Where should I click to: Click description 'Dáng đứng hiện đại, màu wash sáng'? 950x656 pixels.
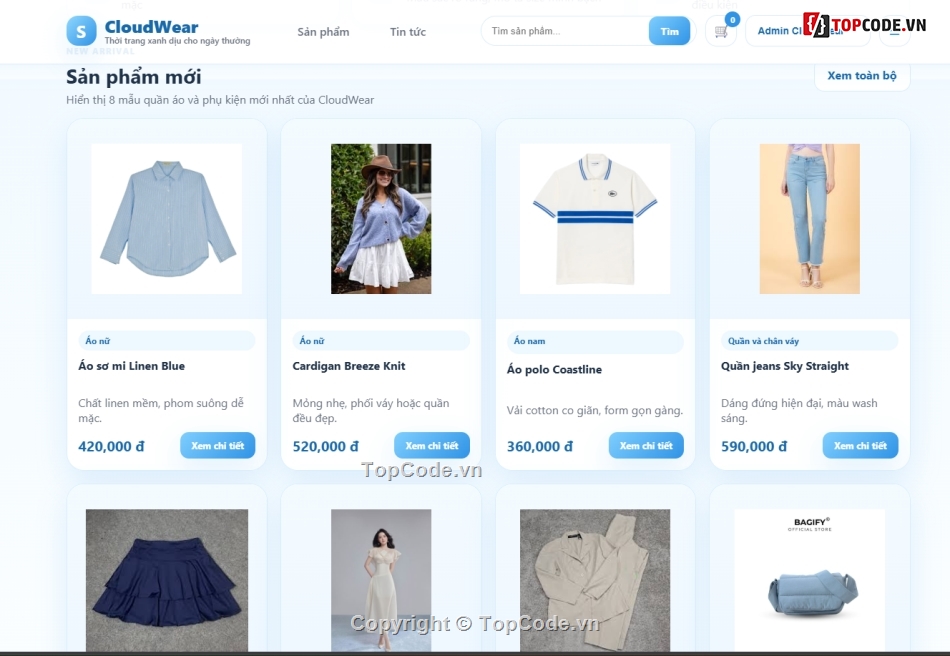pos(799,410)
